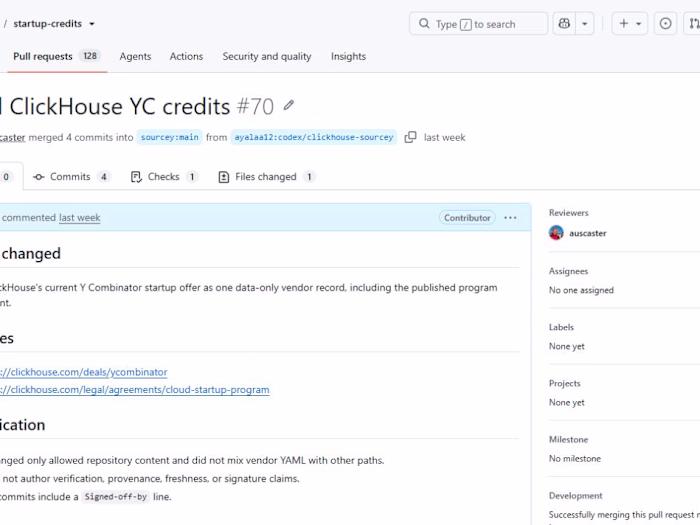Image resolution: width=700 pixels, height=525 pixels.
Task: Click the search magnifier icon
Action: 424,24
